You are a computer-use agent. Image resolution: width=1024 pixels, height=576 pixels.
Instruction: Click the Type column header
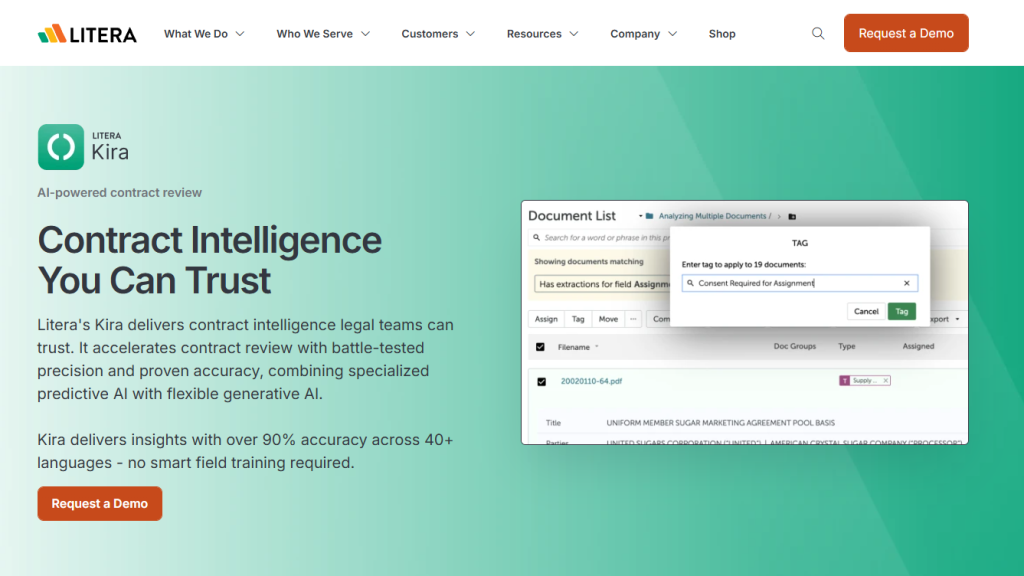(846, 347)
